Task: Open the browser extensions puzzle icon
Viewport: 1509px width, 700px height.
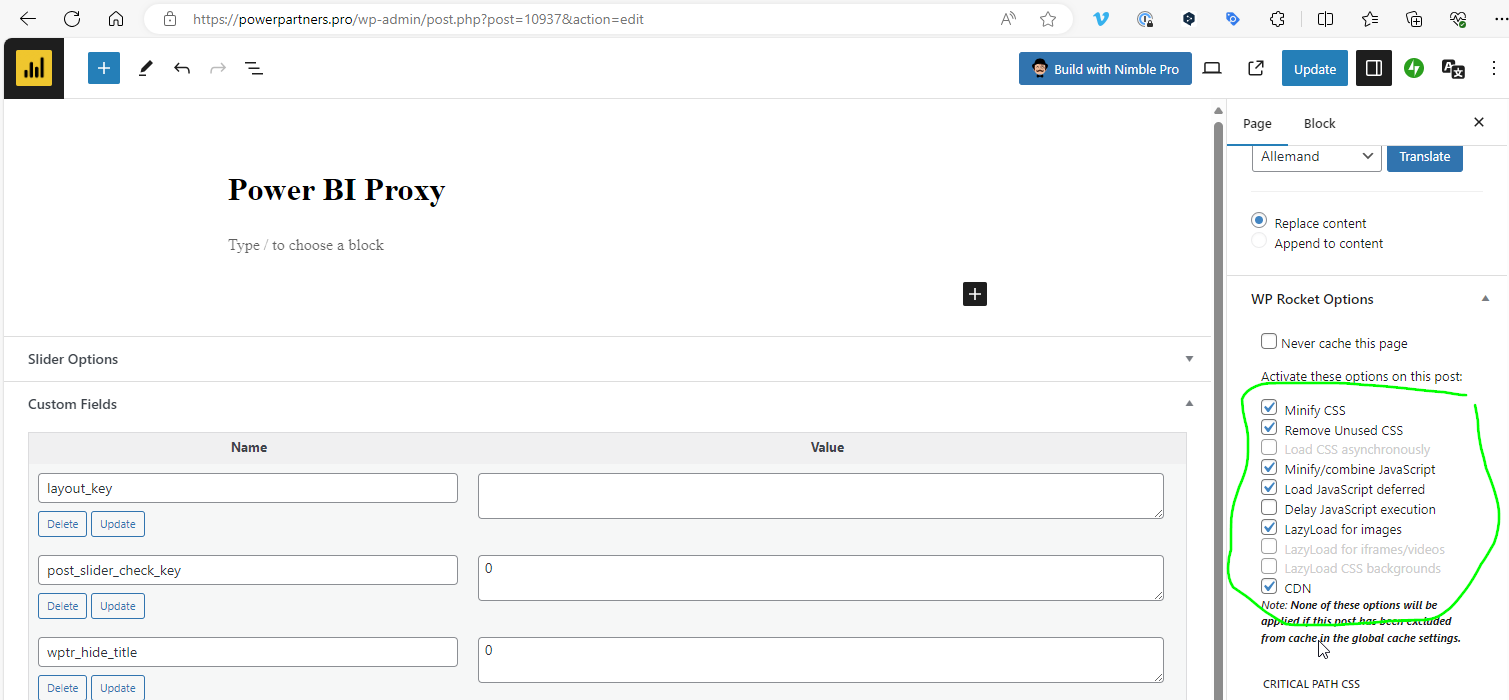Action: [x=1277, y=19]
